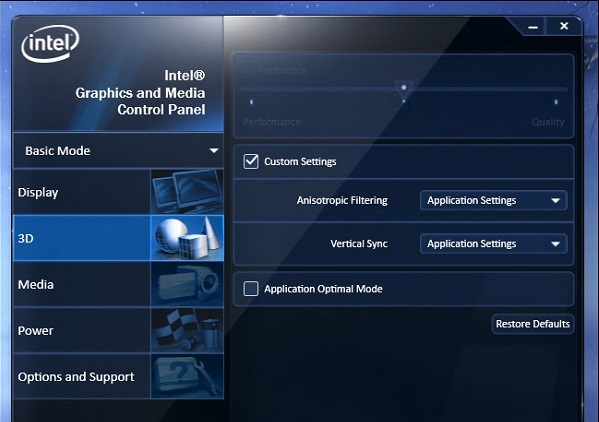
Task: Uncheck the Custom Settings checkbox
Action: pos(251,161)
